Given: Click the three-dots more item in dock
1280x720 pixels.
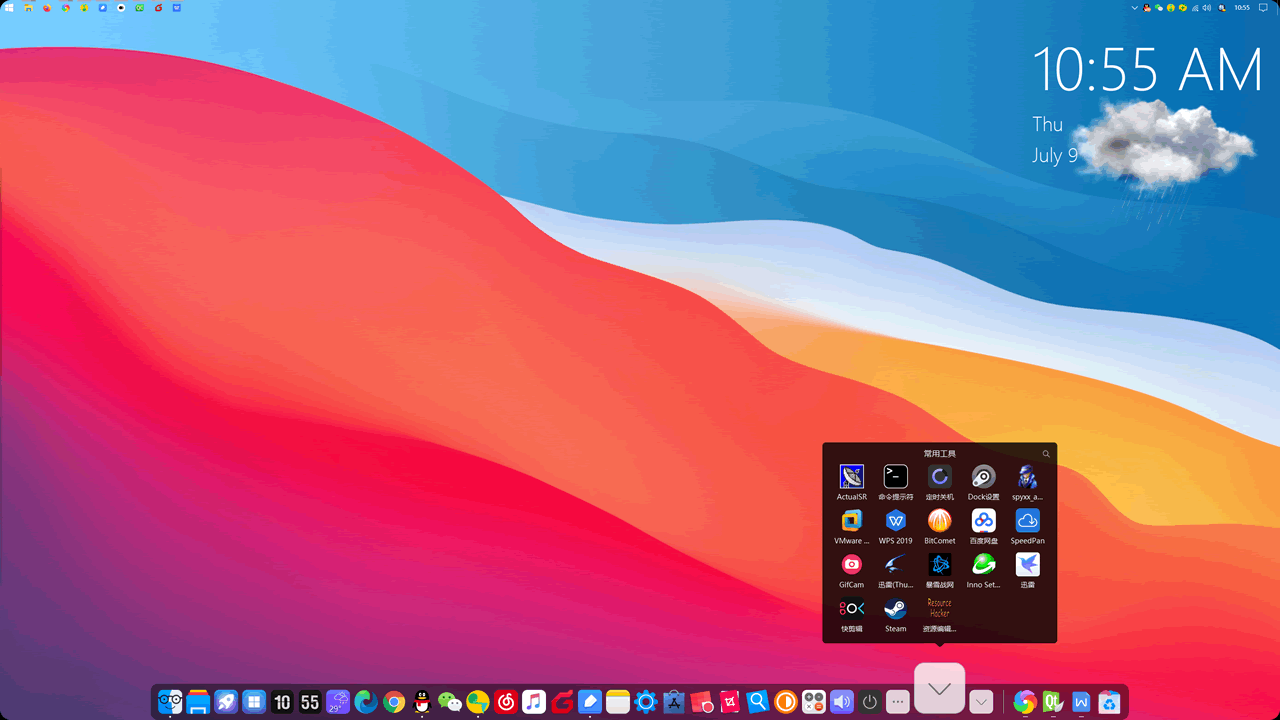Looking at the screenshot, I should tap(897, 702).
